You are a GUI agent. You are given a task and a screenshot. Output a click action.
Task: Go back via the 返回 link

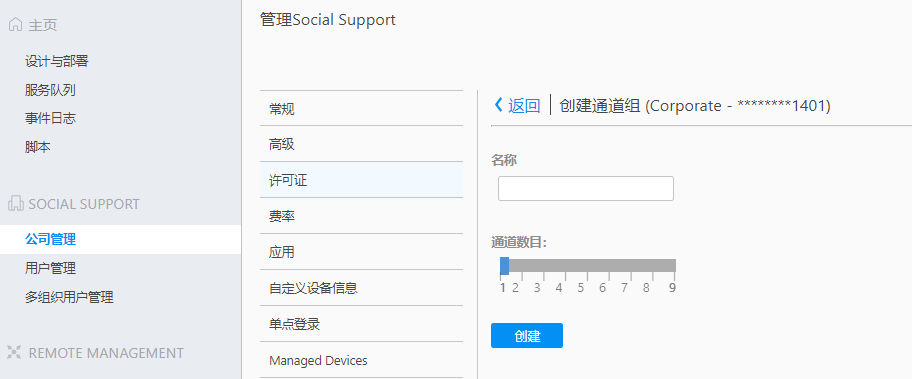(x=524, y=106)
